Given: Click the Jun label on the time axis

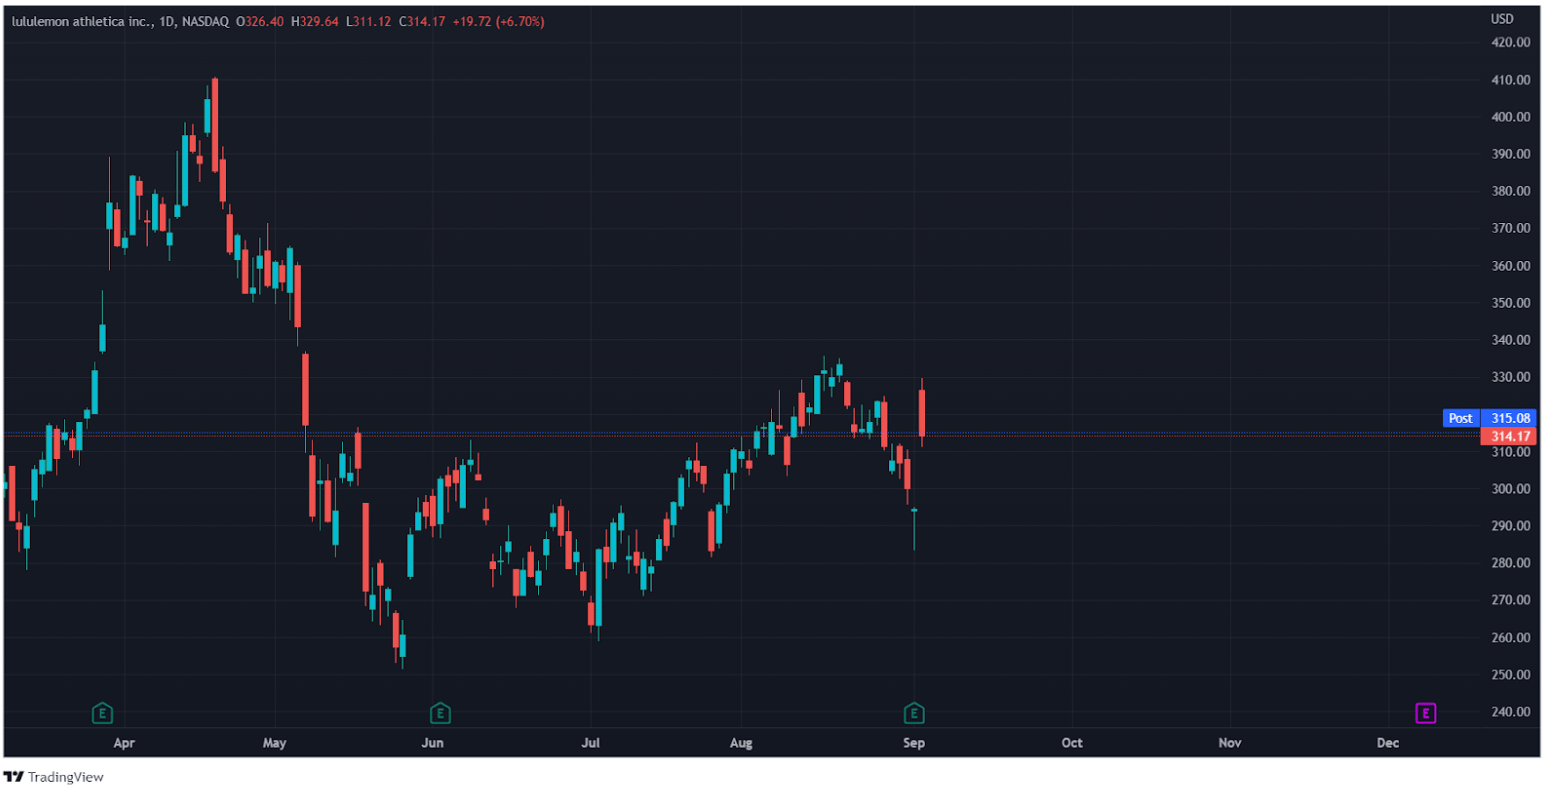Looking at the screenshot, I should [432, 743].
